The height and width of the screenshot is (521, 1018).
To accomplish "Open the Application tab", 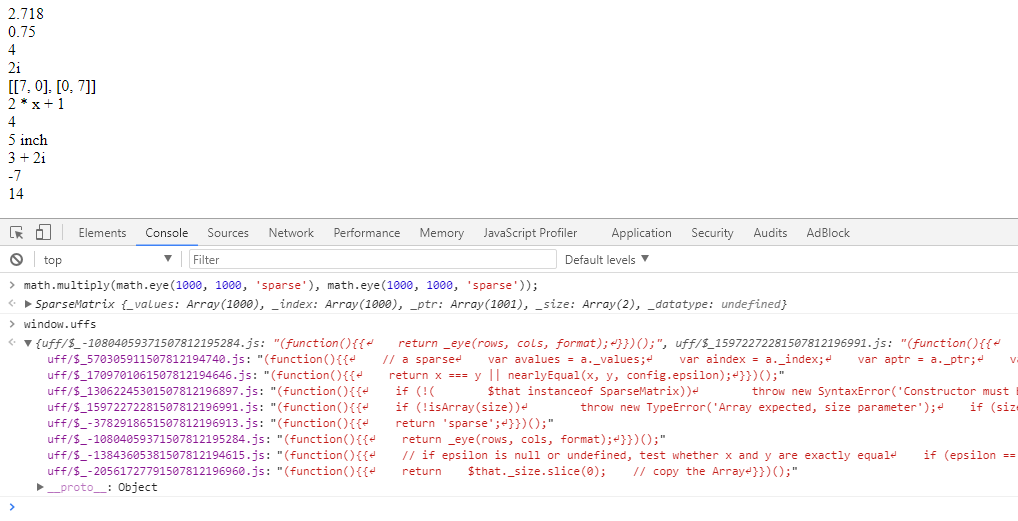I will 641,233.
